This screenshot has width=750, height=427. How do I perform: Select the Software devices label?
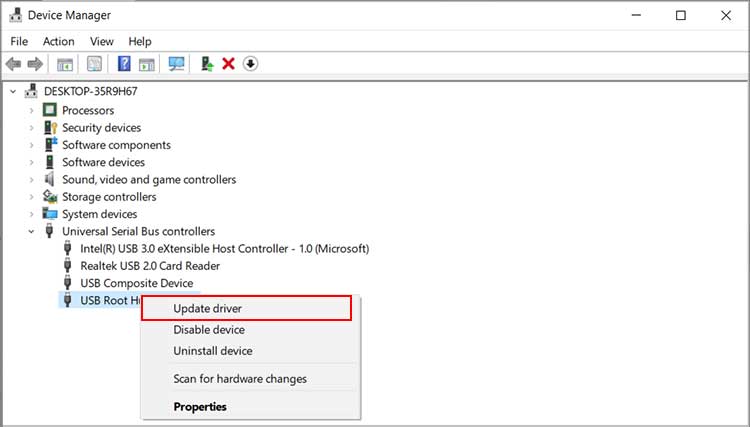pos(103,162)
